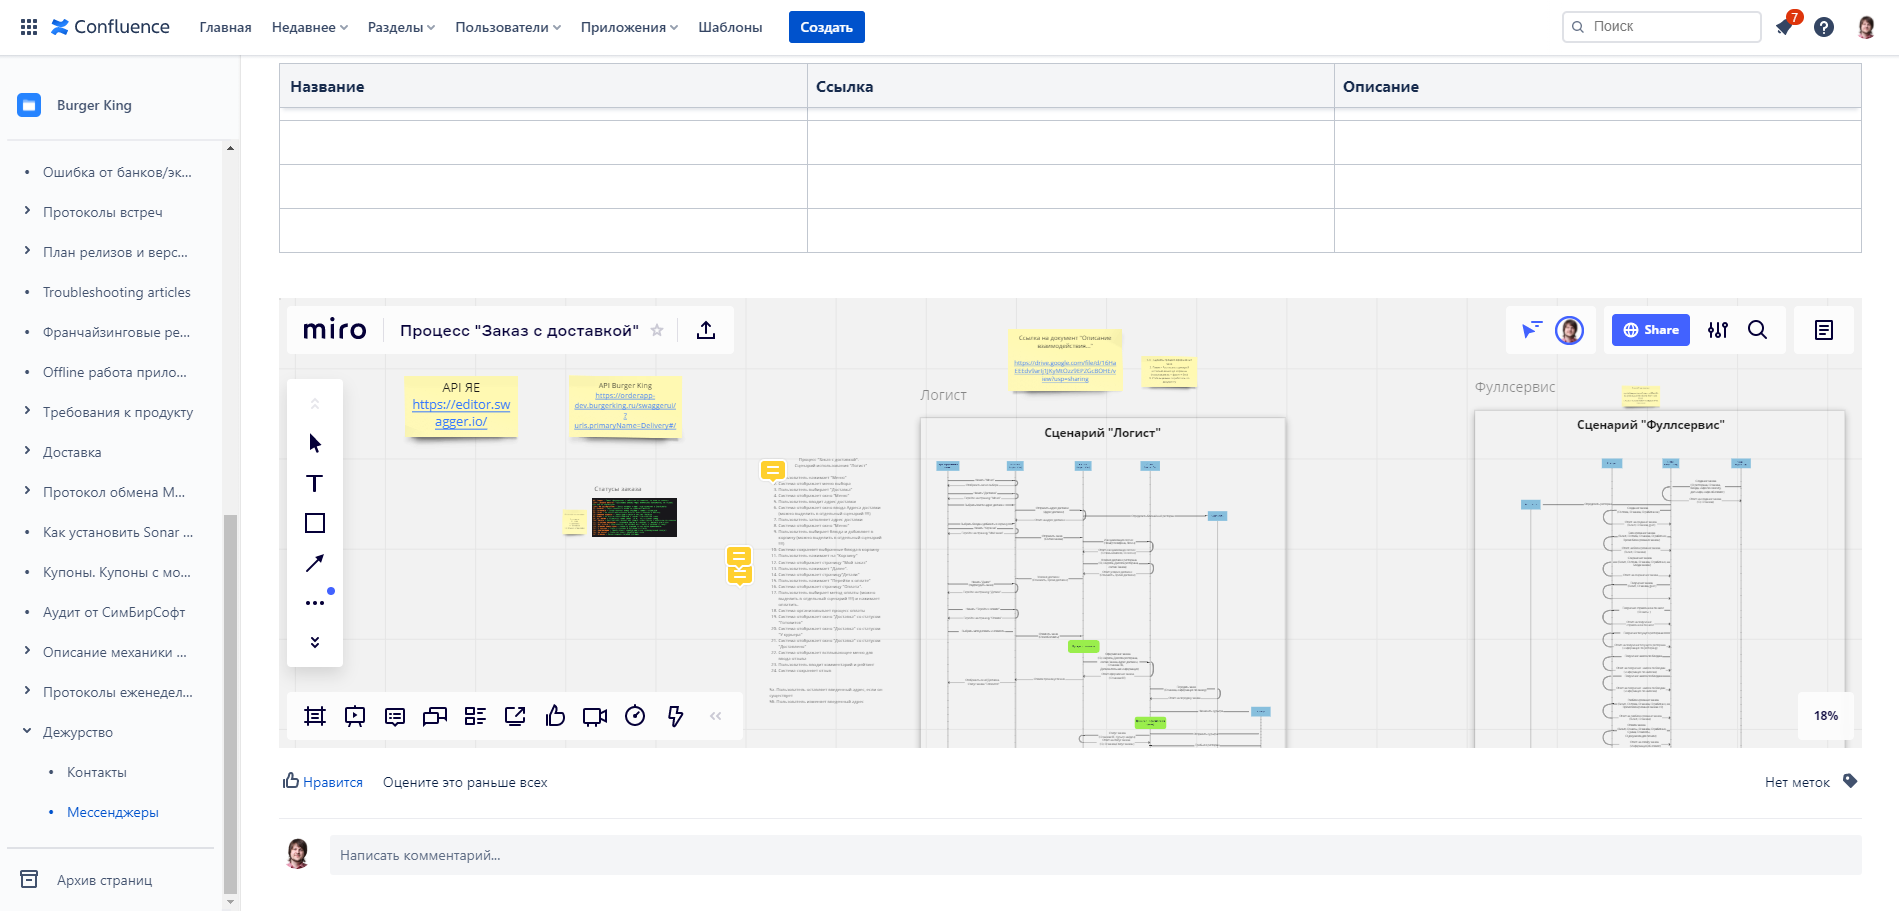
Task: Open the Шаблоны menu item
Action: [x=730, y=27]
